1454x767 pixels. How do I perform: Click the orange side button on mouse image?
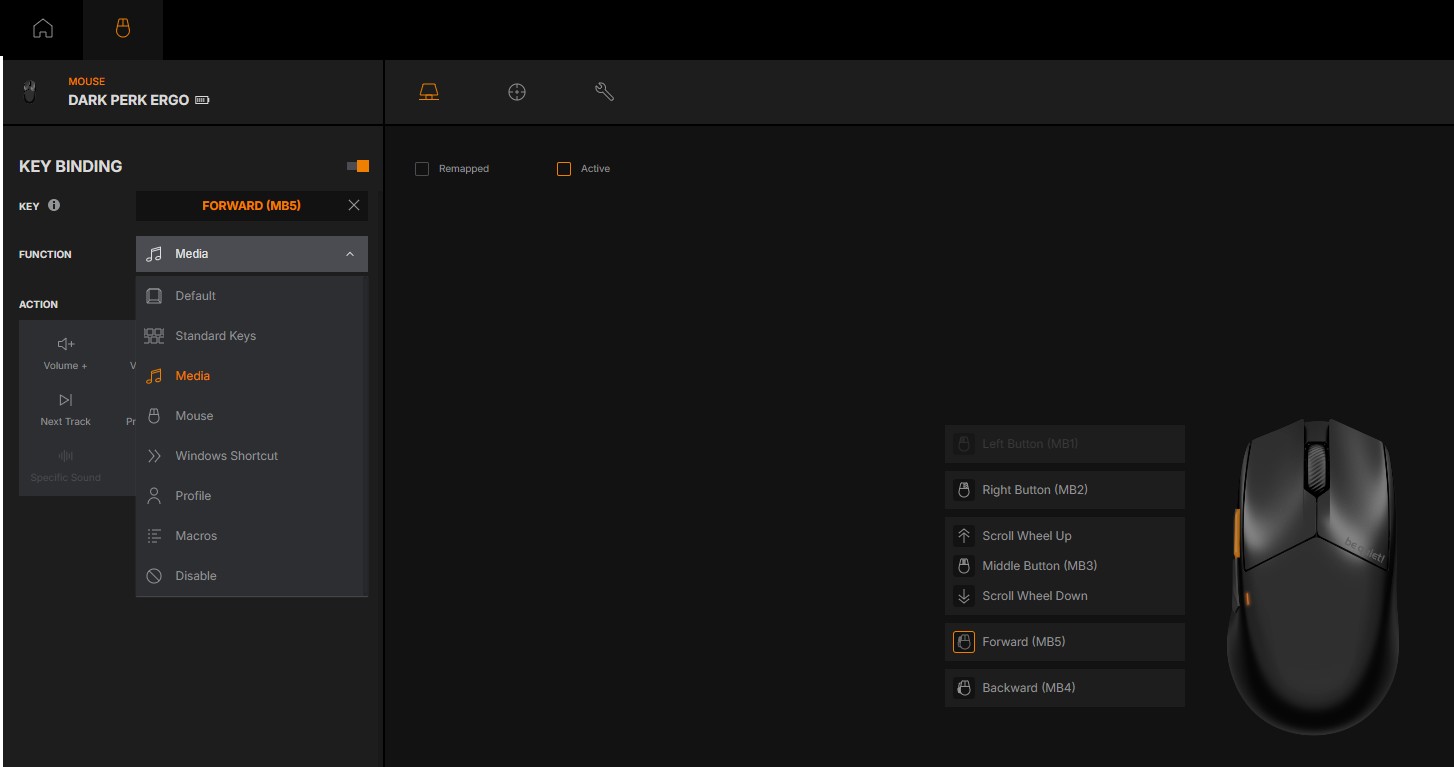1236,533
